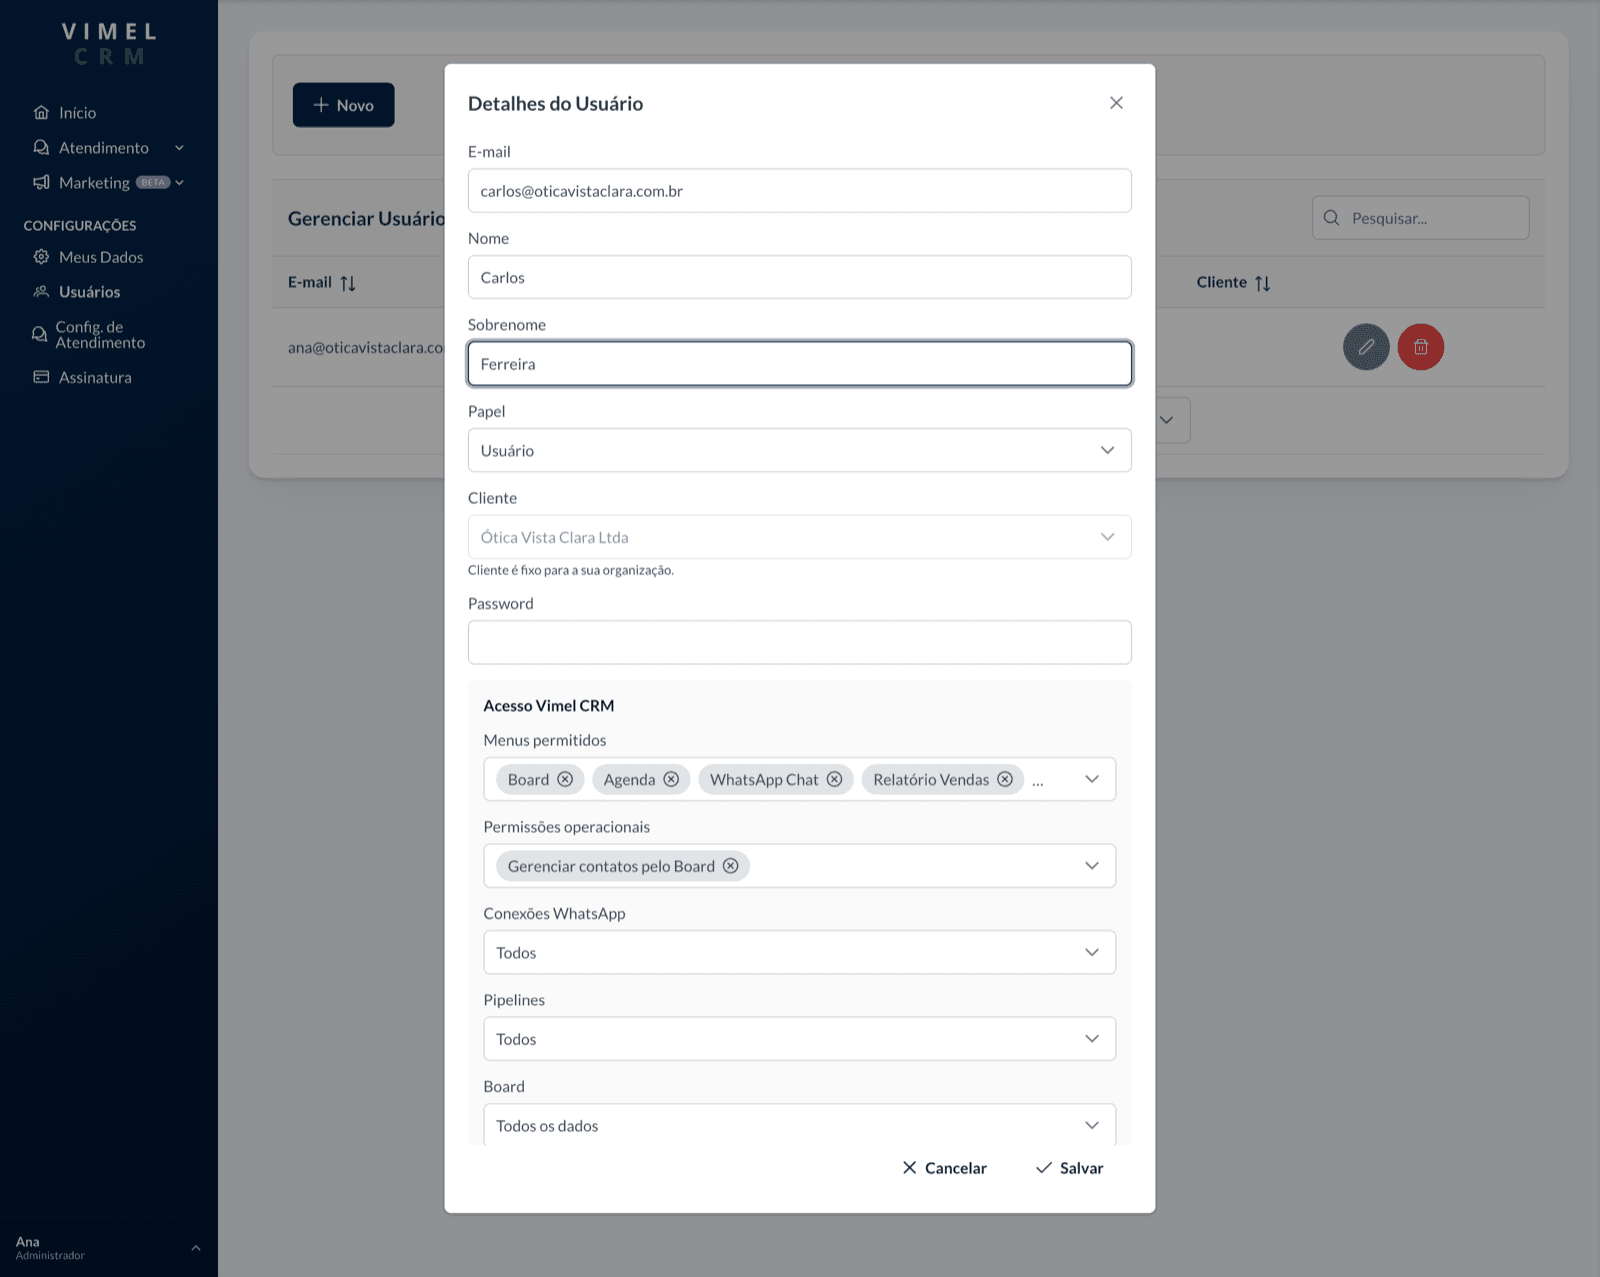Open the Conexões WhatsApp dropdown

click(x=800, y=952)
